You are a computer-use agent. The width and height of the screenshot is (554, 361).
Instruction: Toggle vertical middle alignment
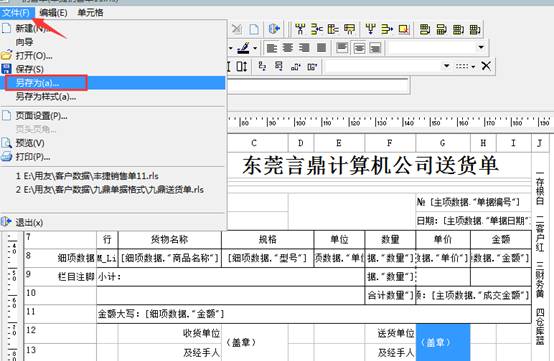359,48
